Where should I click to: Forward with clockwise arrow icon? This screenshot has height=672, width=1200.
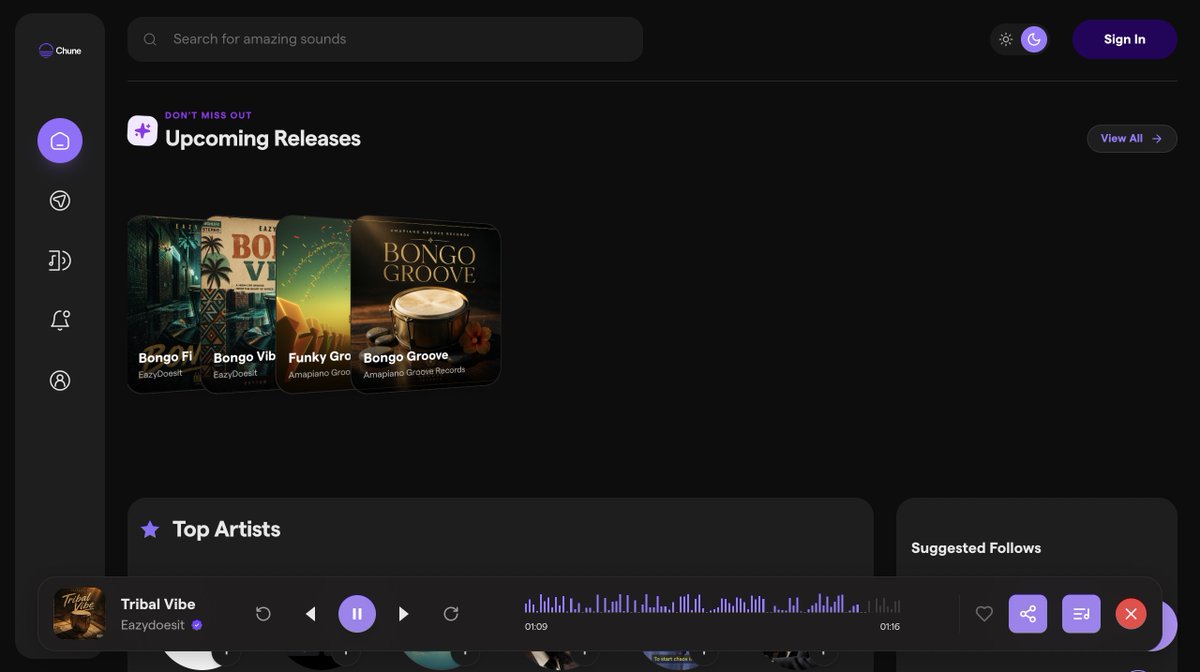coord(451,614)
